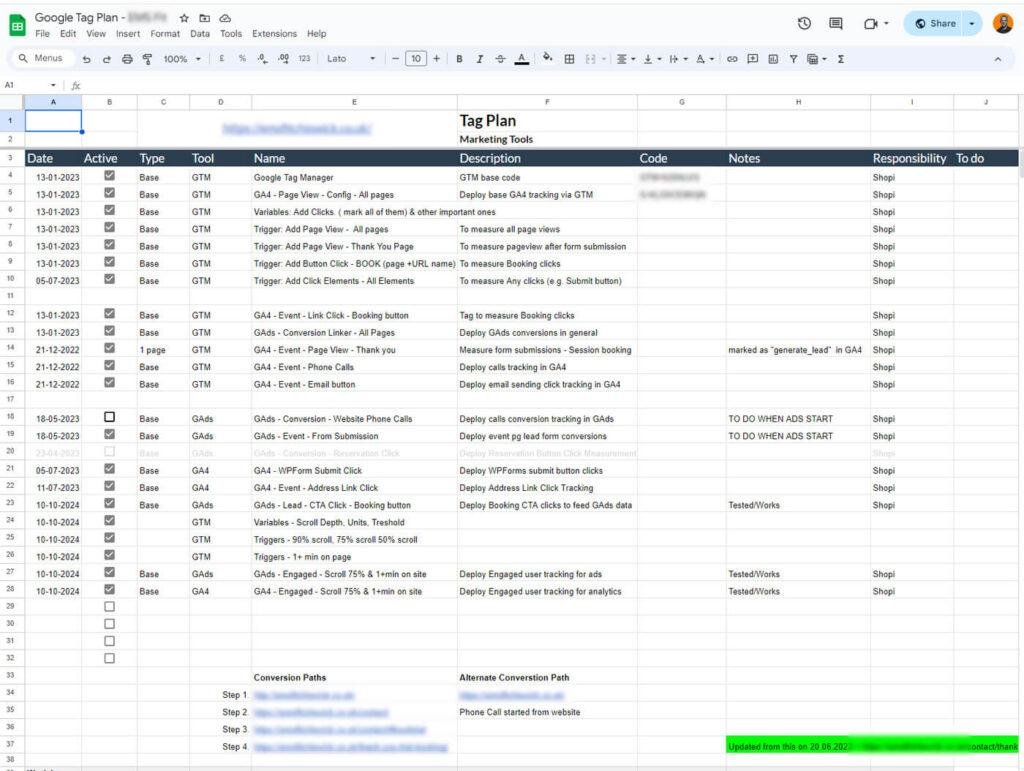The width and height of the screenshot is (1024, 771).
Task: Decrease font size with the minus button
Action: pyautogui.click(x=395, y=59)
